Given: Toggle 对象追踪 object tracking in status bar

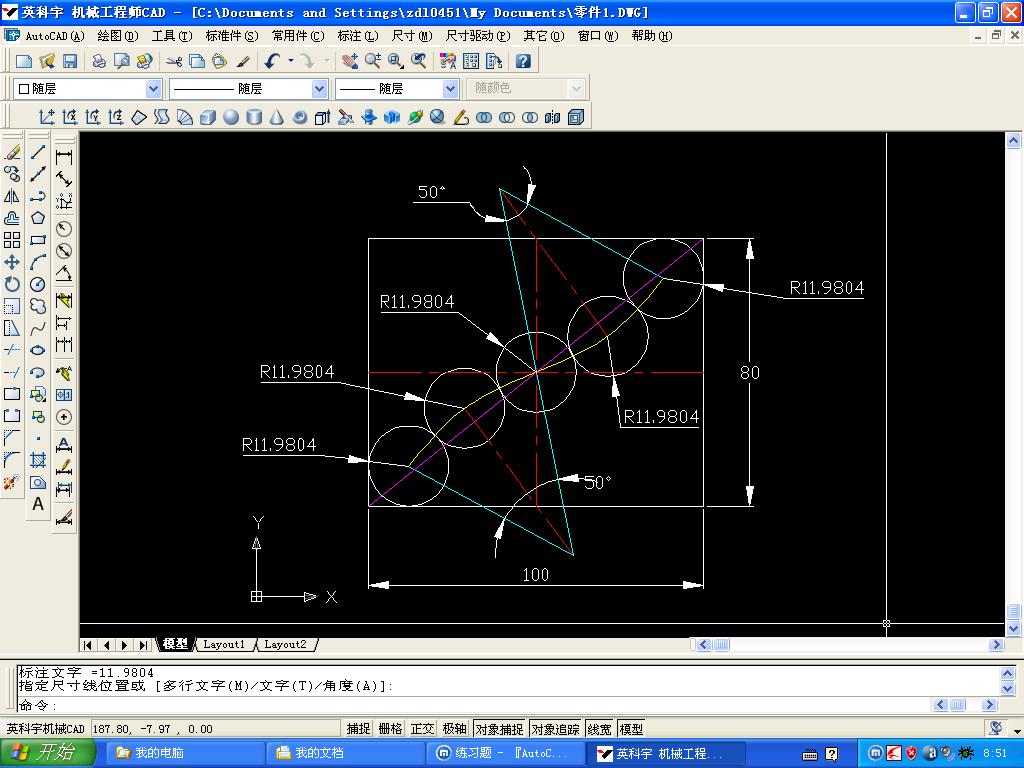Looking at the screenshot, I should 556,729.
